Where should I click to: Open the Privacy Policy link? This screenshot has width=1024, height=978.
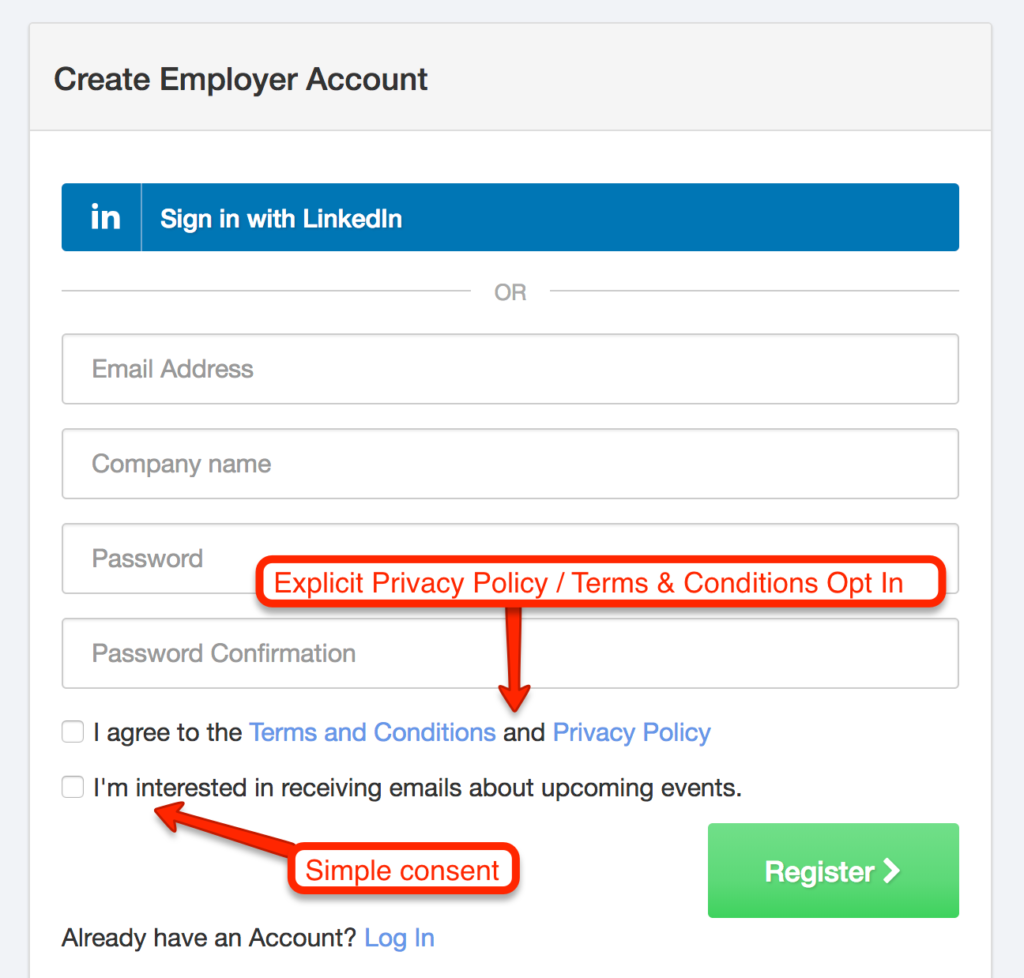point(632,733)
